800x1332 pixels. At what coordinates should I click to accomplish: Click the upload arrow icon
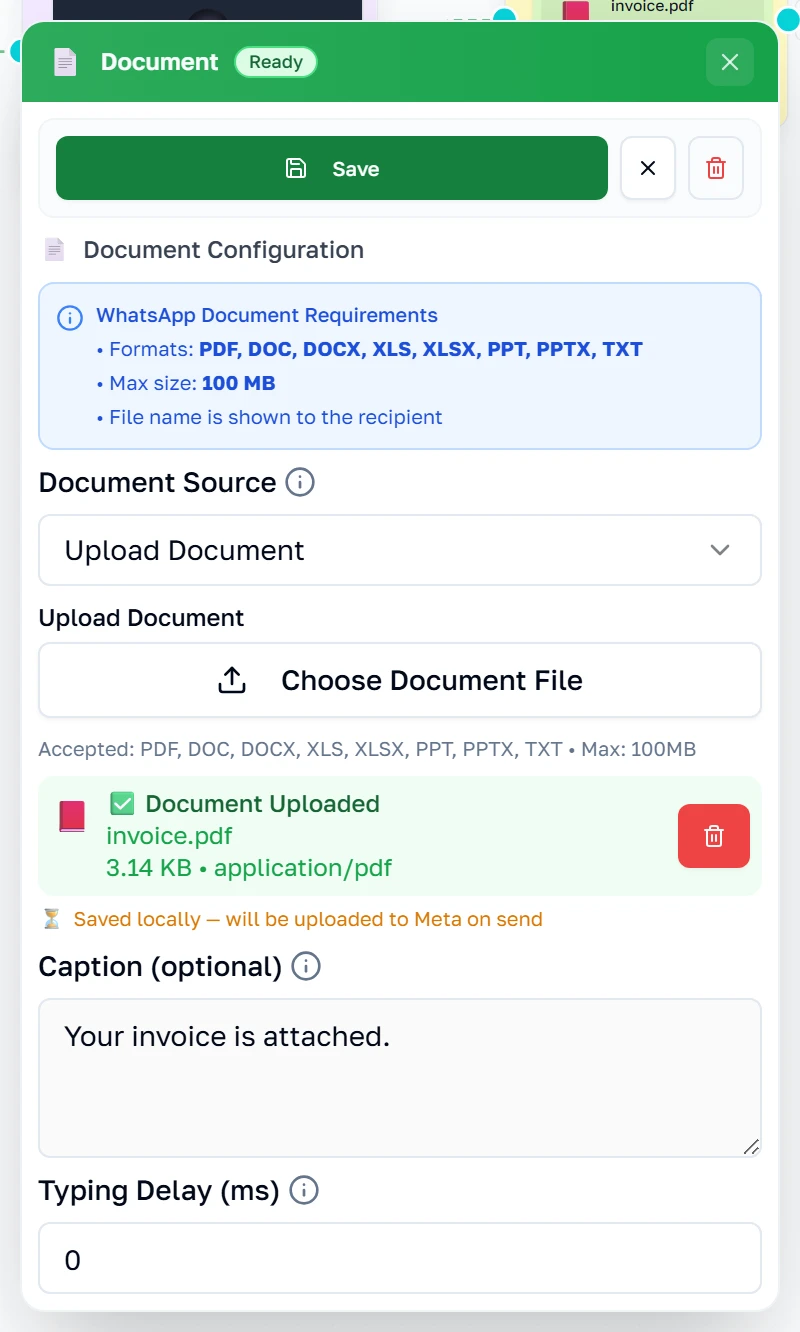tap(232, 680)
